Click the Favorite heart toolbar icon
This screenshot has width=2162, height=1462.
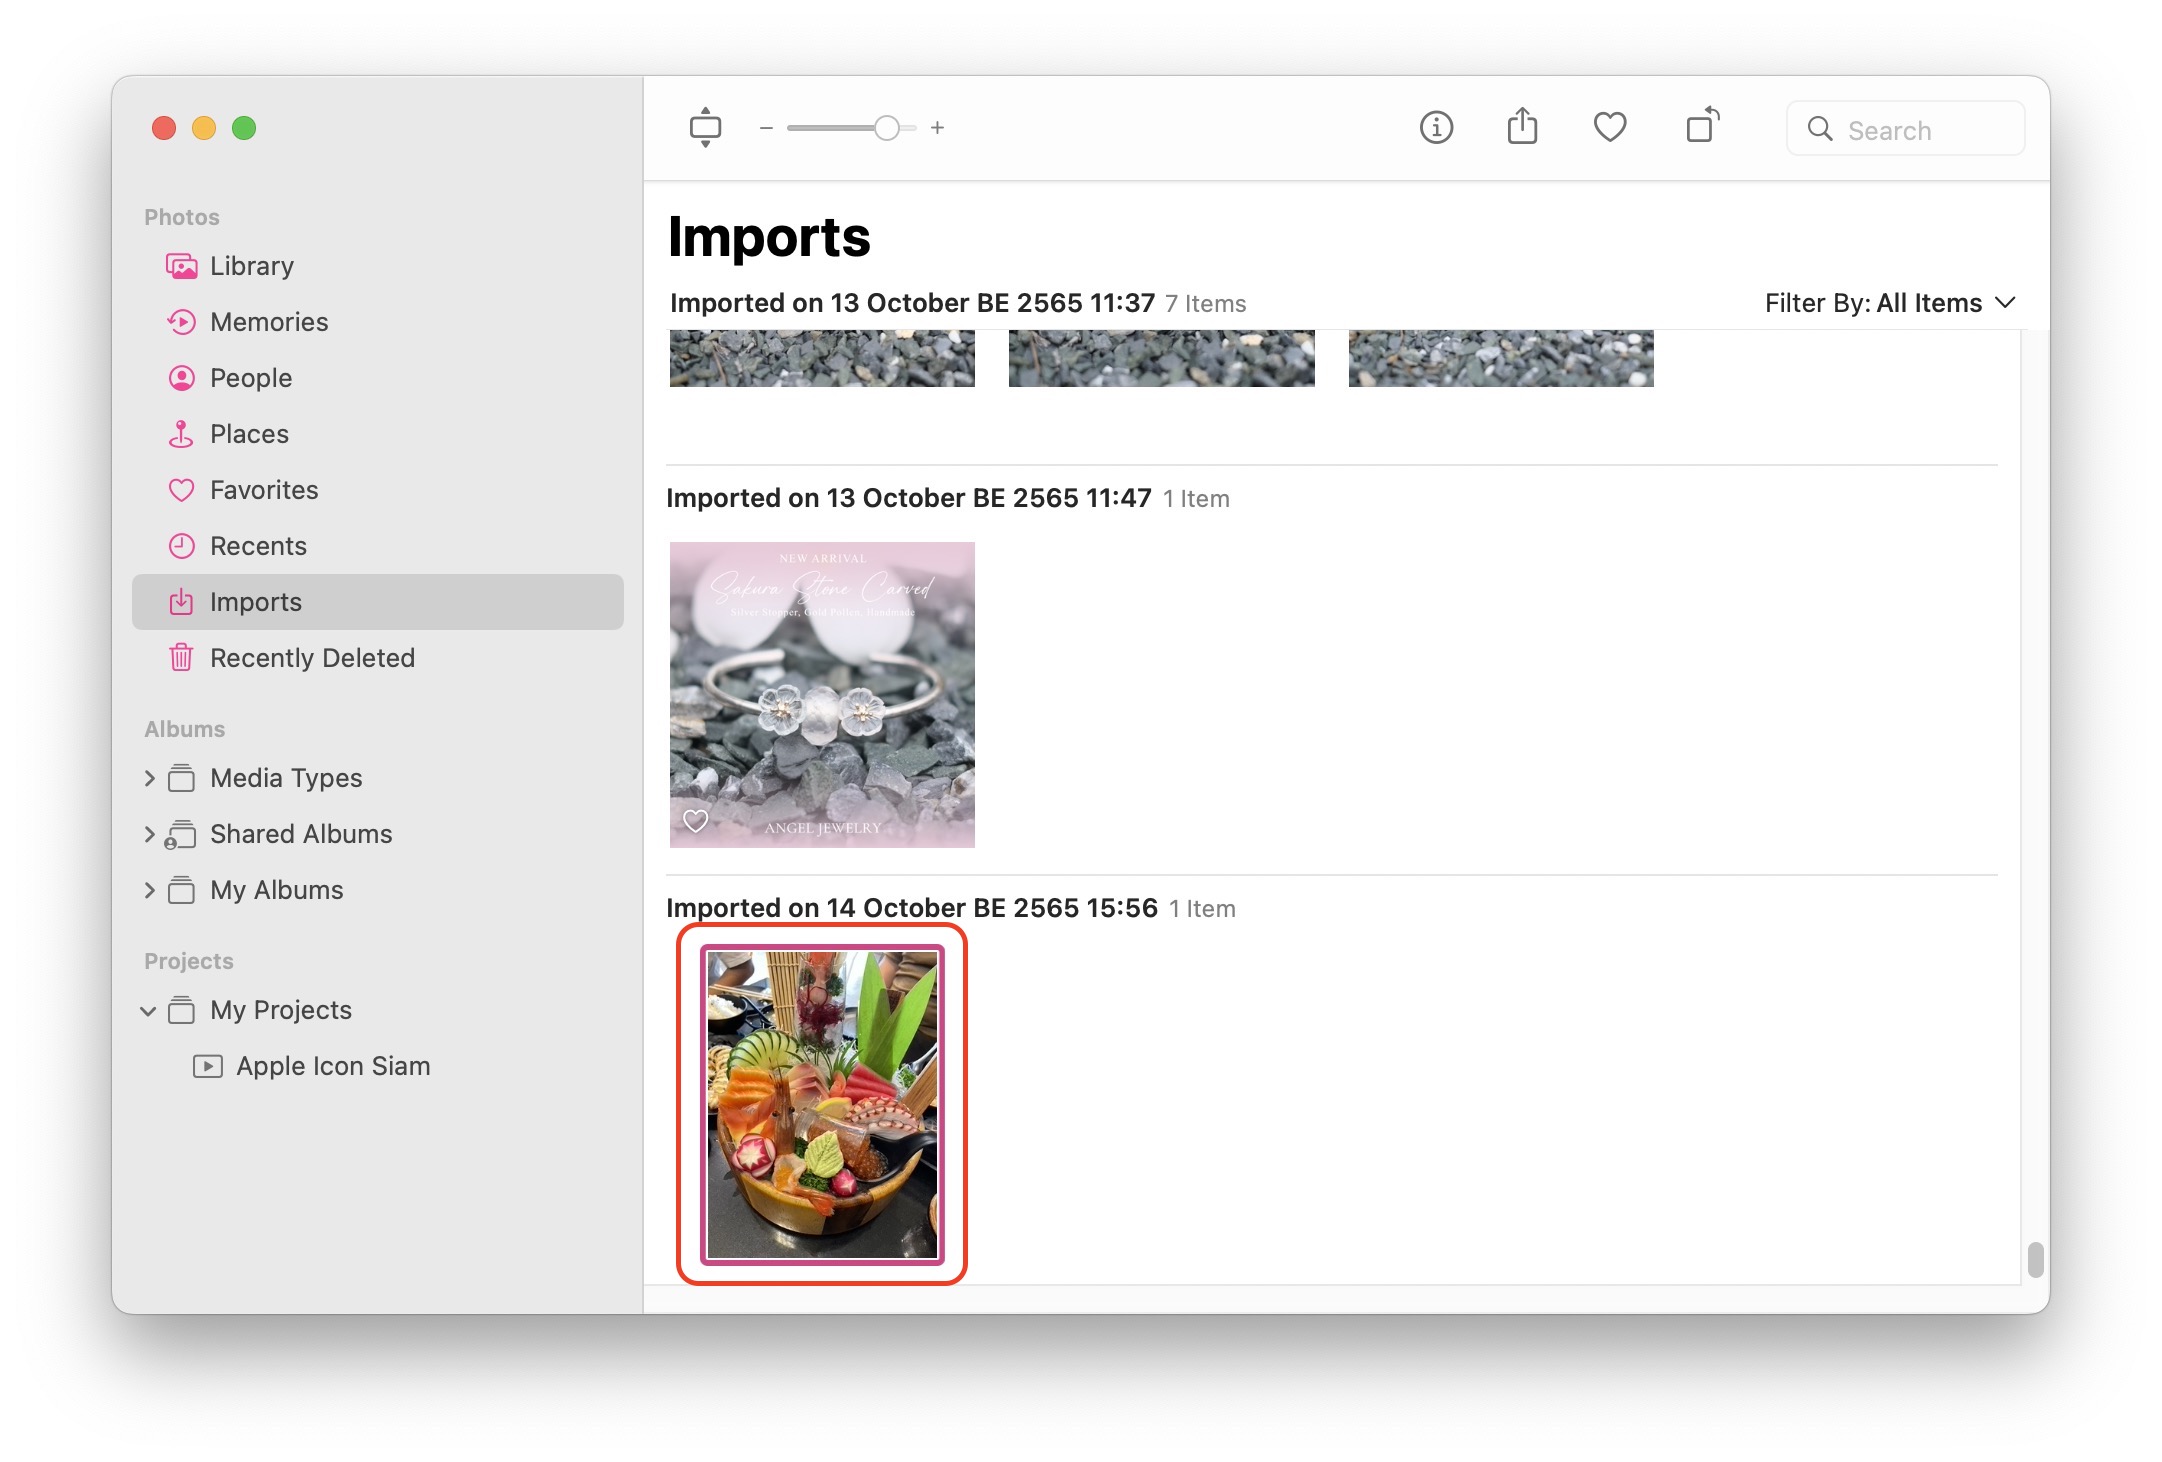1609,128
